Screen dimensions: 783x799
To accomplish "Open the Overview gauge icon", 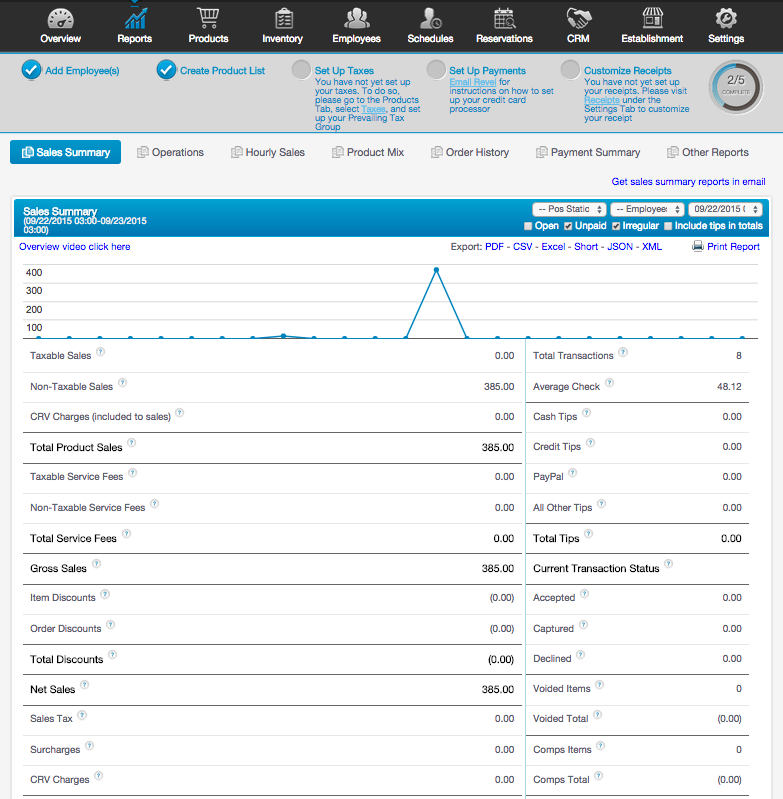I will 61,19.
